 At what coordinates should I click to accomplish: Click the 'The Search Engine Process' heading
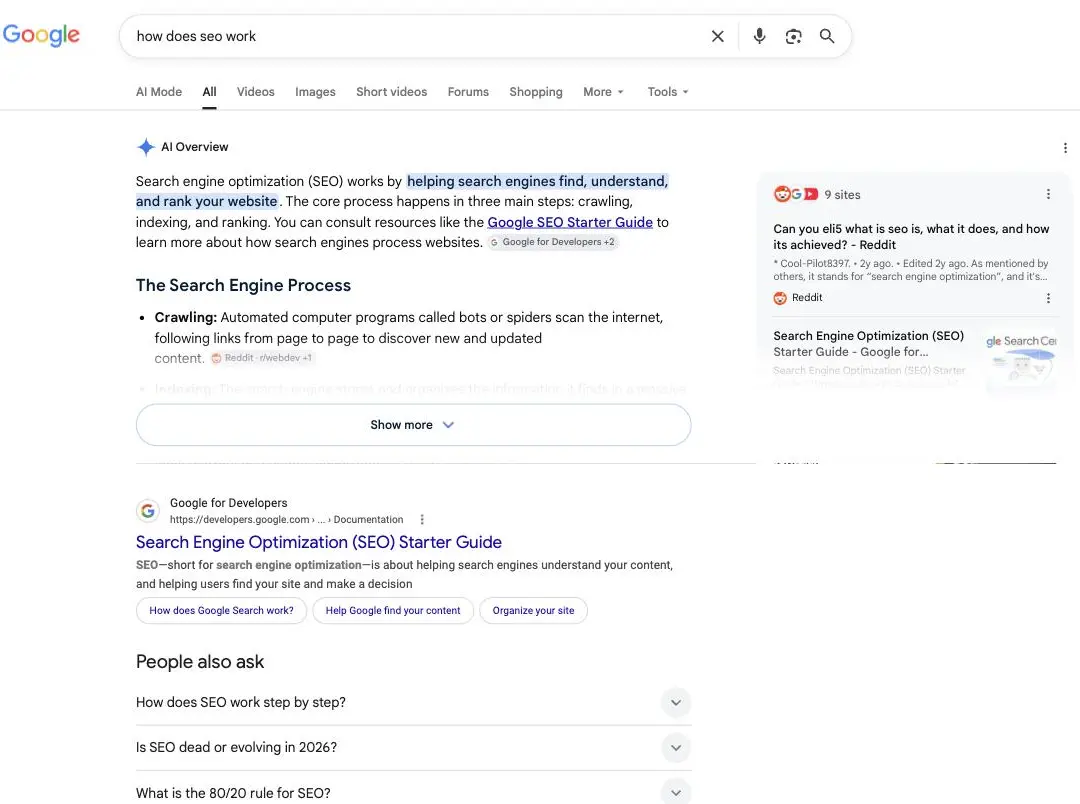[x=243, y=285]
